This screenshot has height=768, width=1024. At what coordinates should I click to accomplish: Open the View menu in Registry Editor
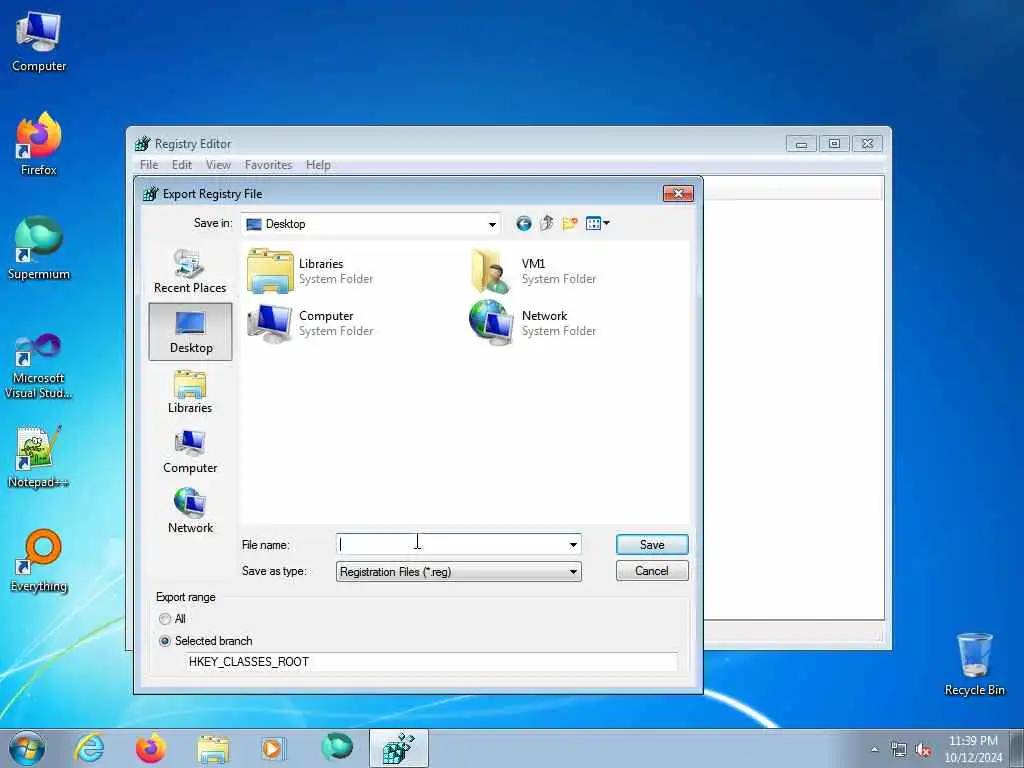218,165
